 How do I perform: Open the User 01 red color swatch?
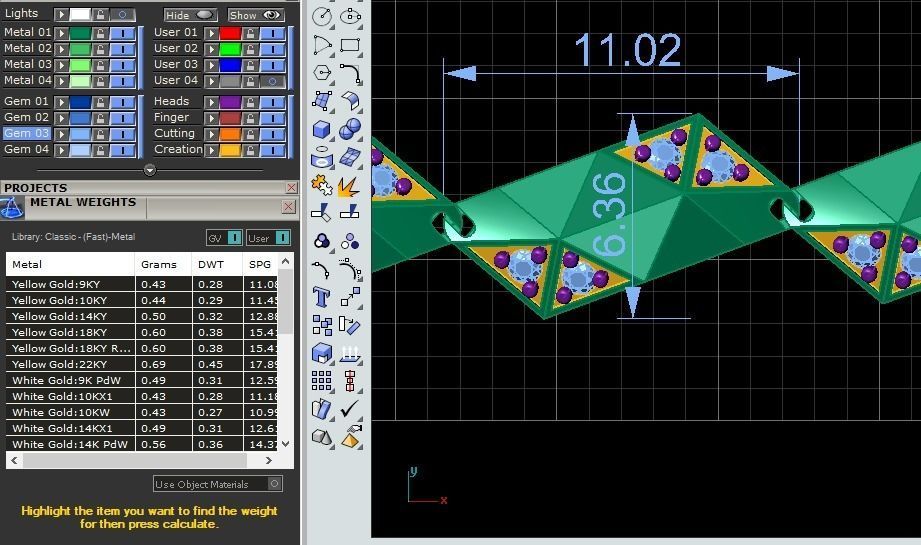(x=230, y=33)
